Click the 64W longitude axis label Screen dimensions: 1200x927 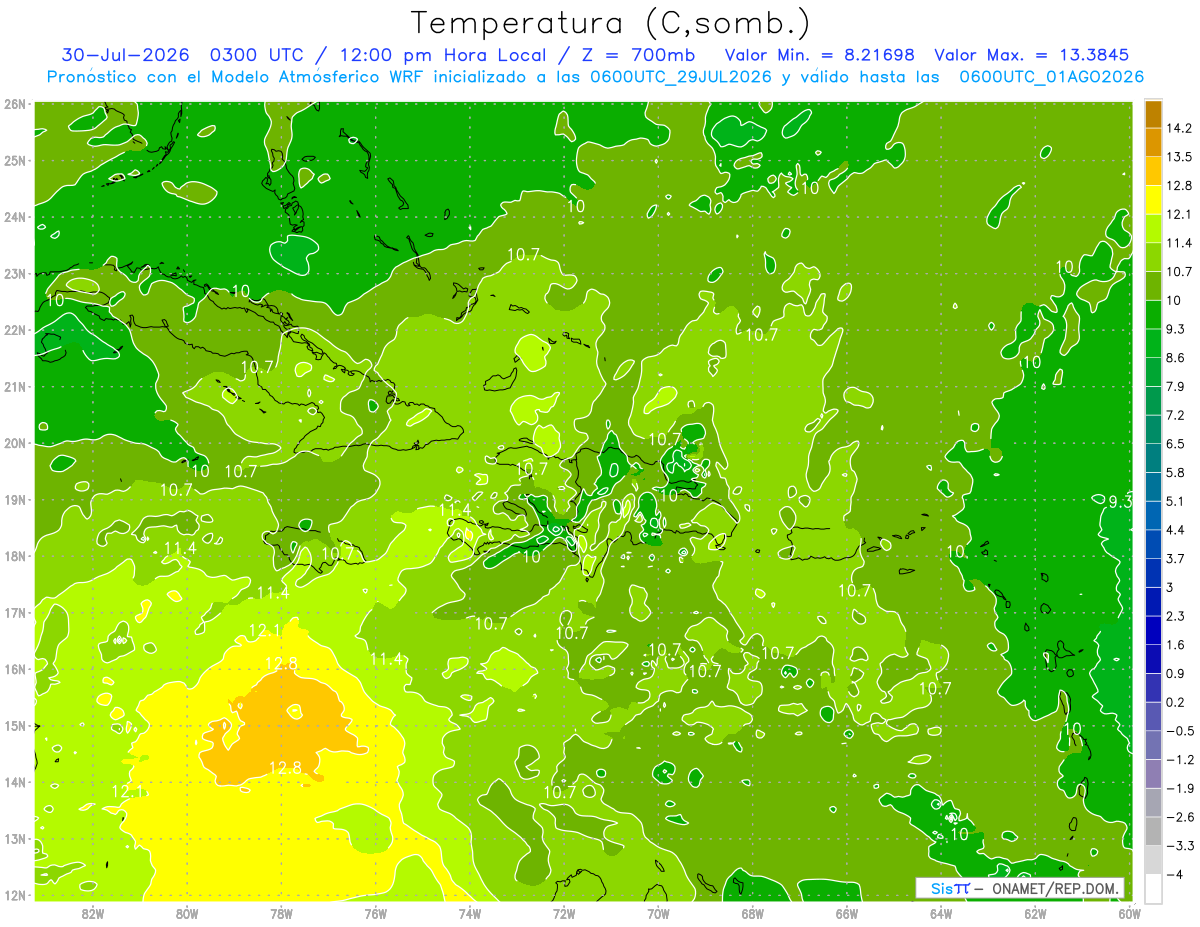pyautogui.click(x=941, y=913)
